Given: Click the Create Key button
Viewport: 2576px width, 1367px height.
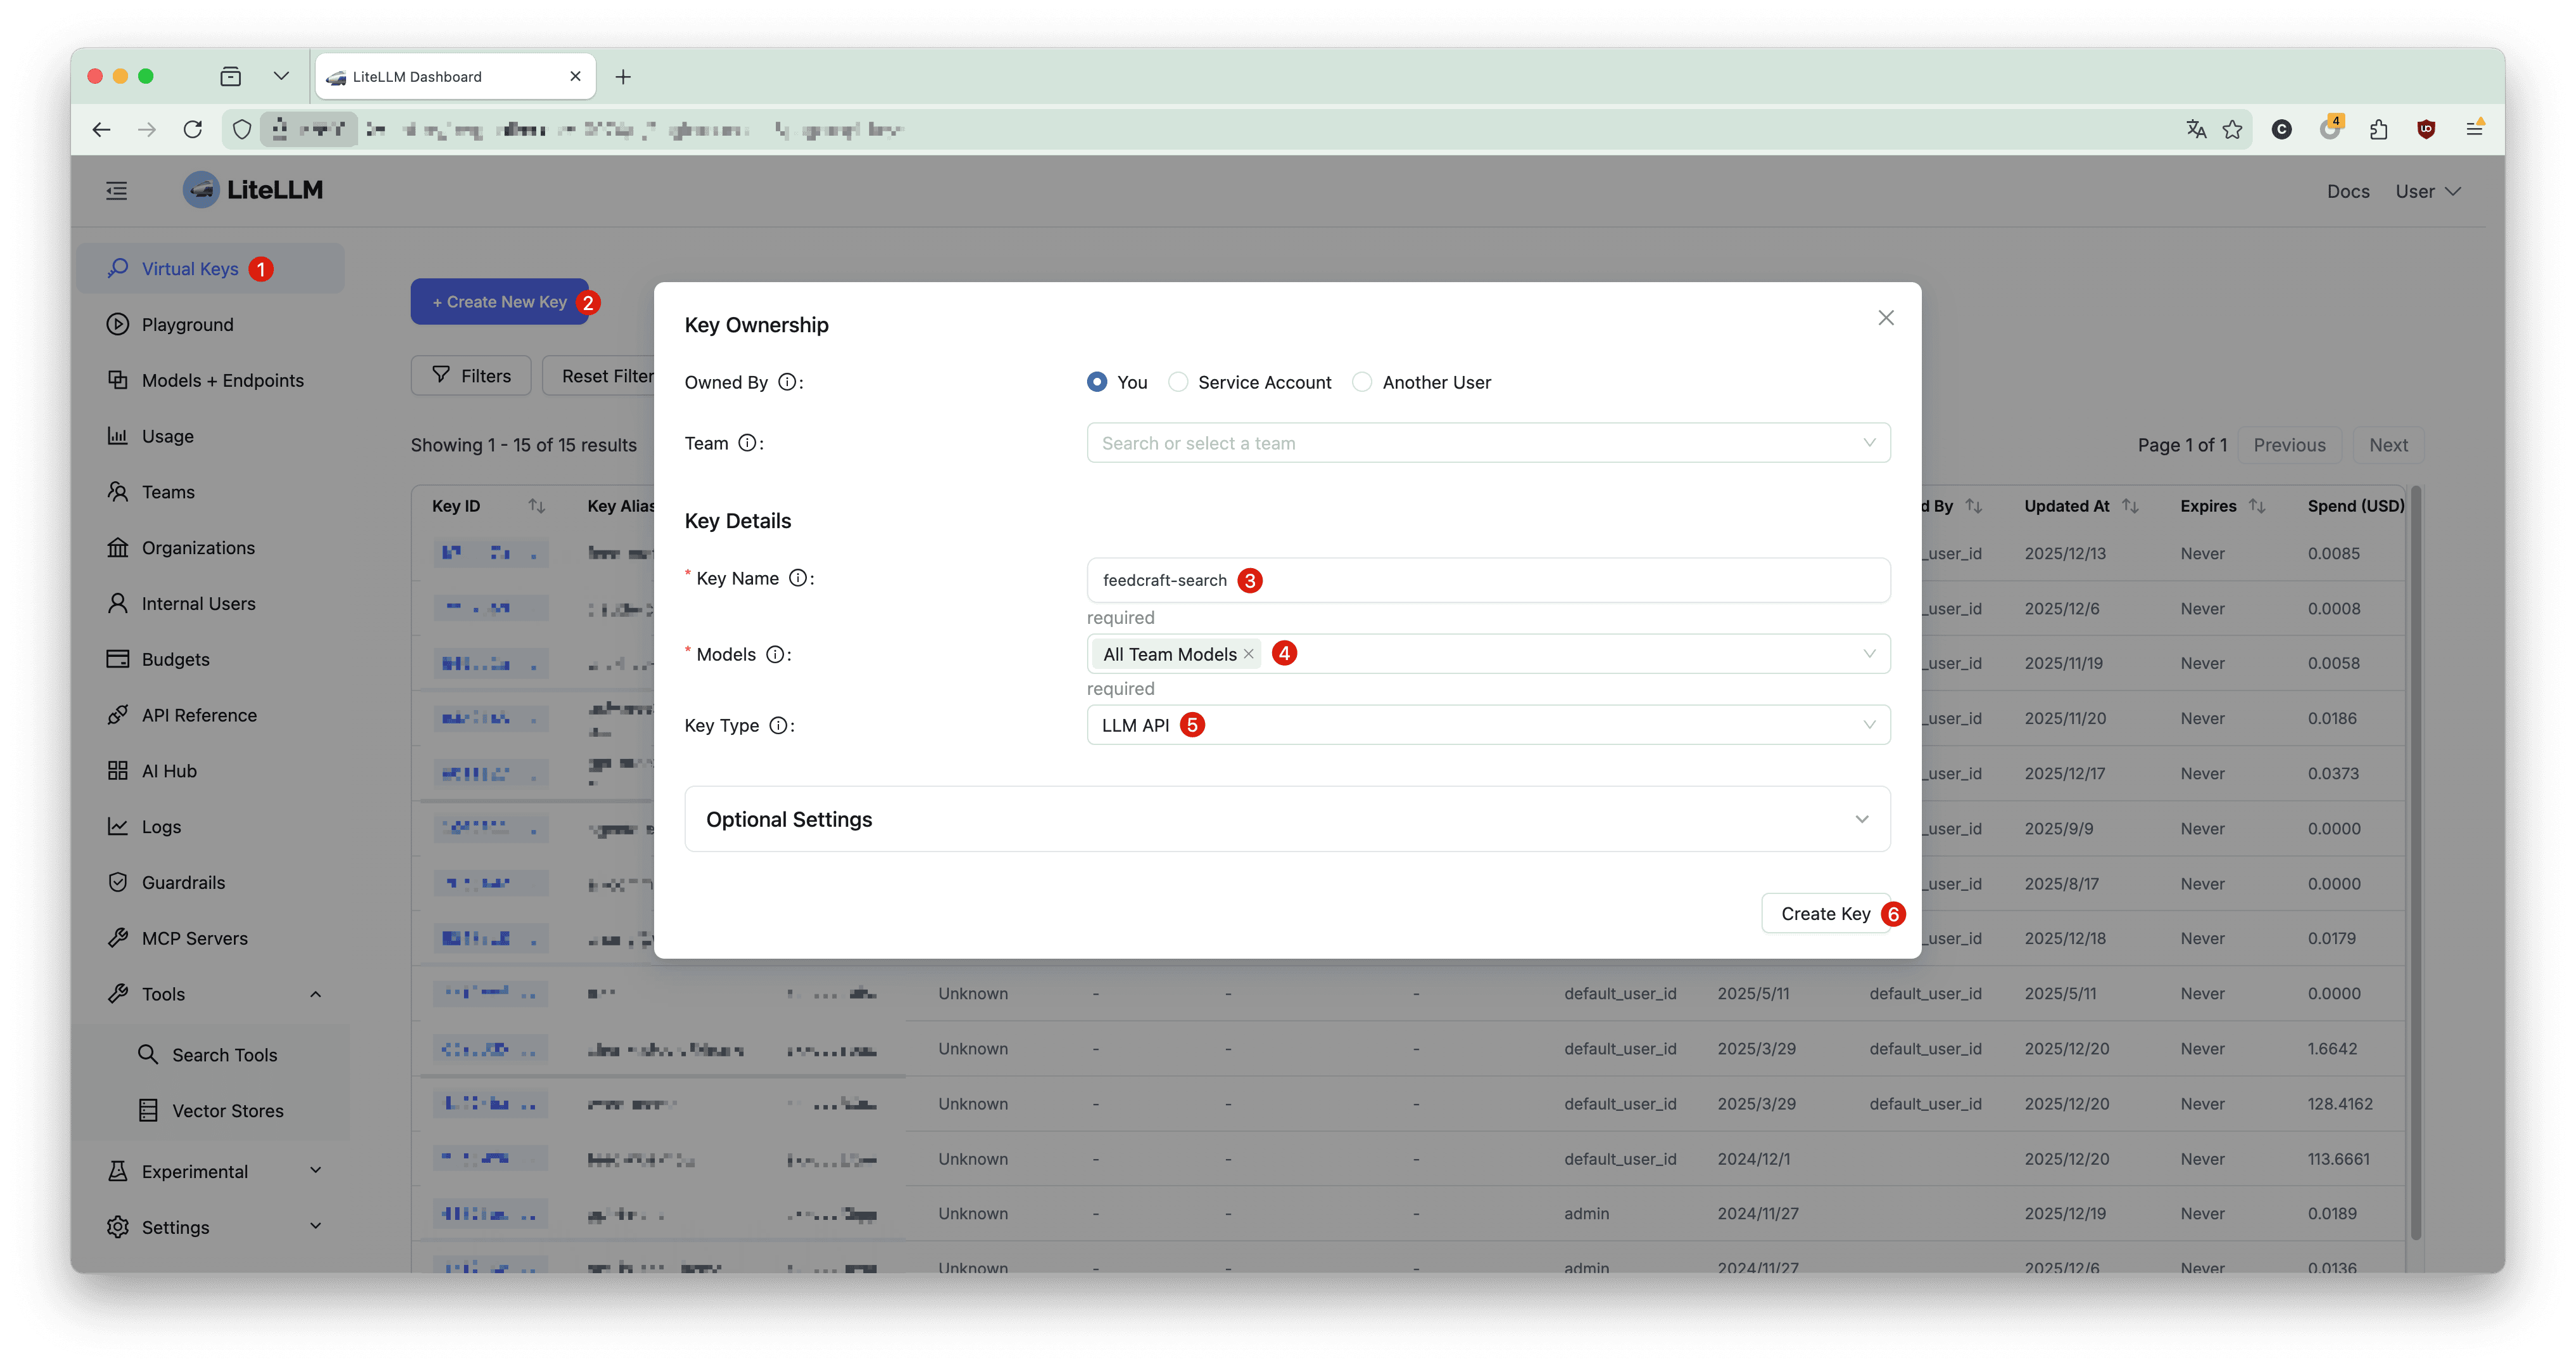Looking at the screenshot, I should (1824, 913).
